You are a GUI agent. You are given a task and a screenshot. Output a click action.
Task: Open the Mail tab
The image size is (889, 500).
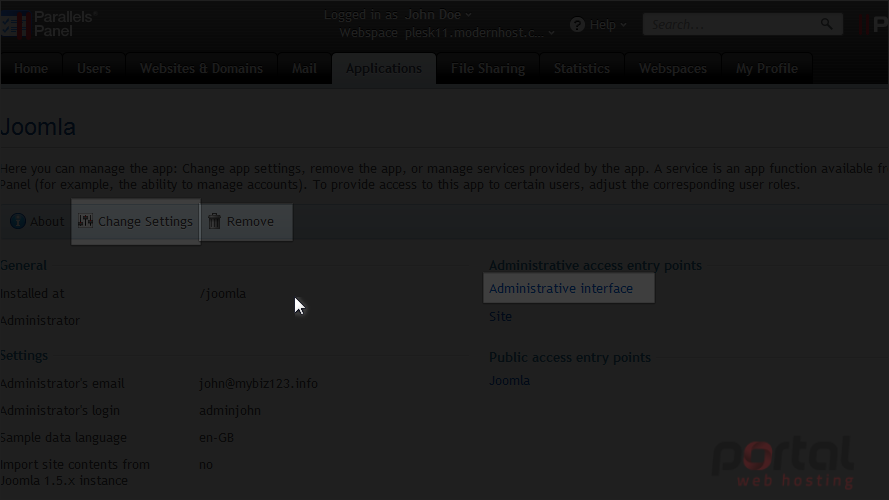[x=304, y=69]
